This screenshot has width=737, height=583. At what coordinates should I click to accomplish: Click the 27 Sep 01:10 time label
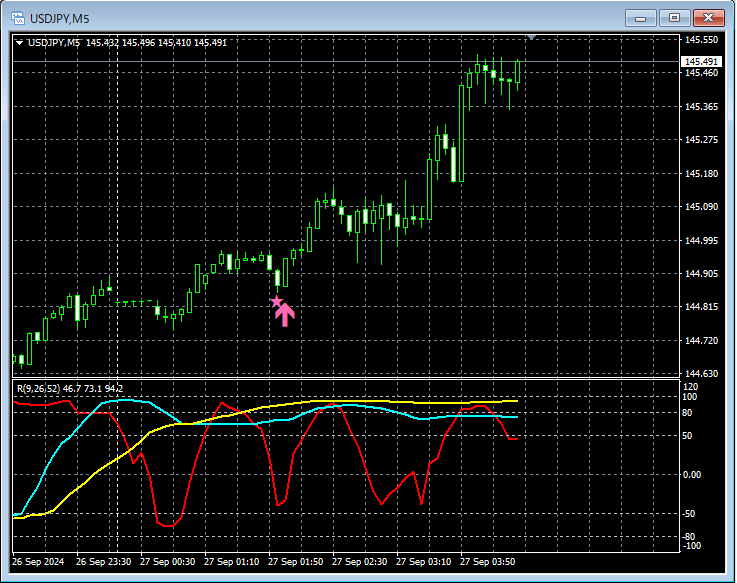(x=231, y=561)
